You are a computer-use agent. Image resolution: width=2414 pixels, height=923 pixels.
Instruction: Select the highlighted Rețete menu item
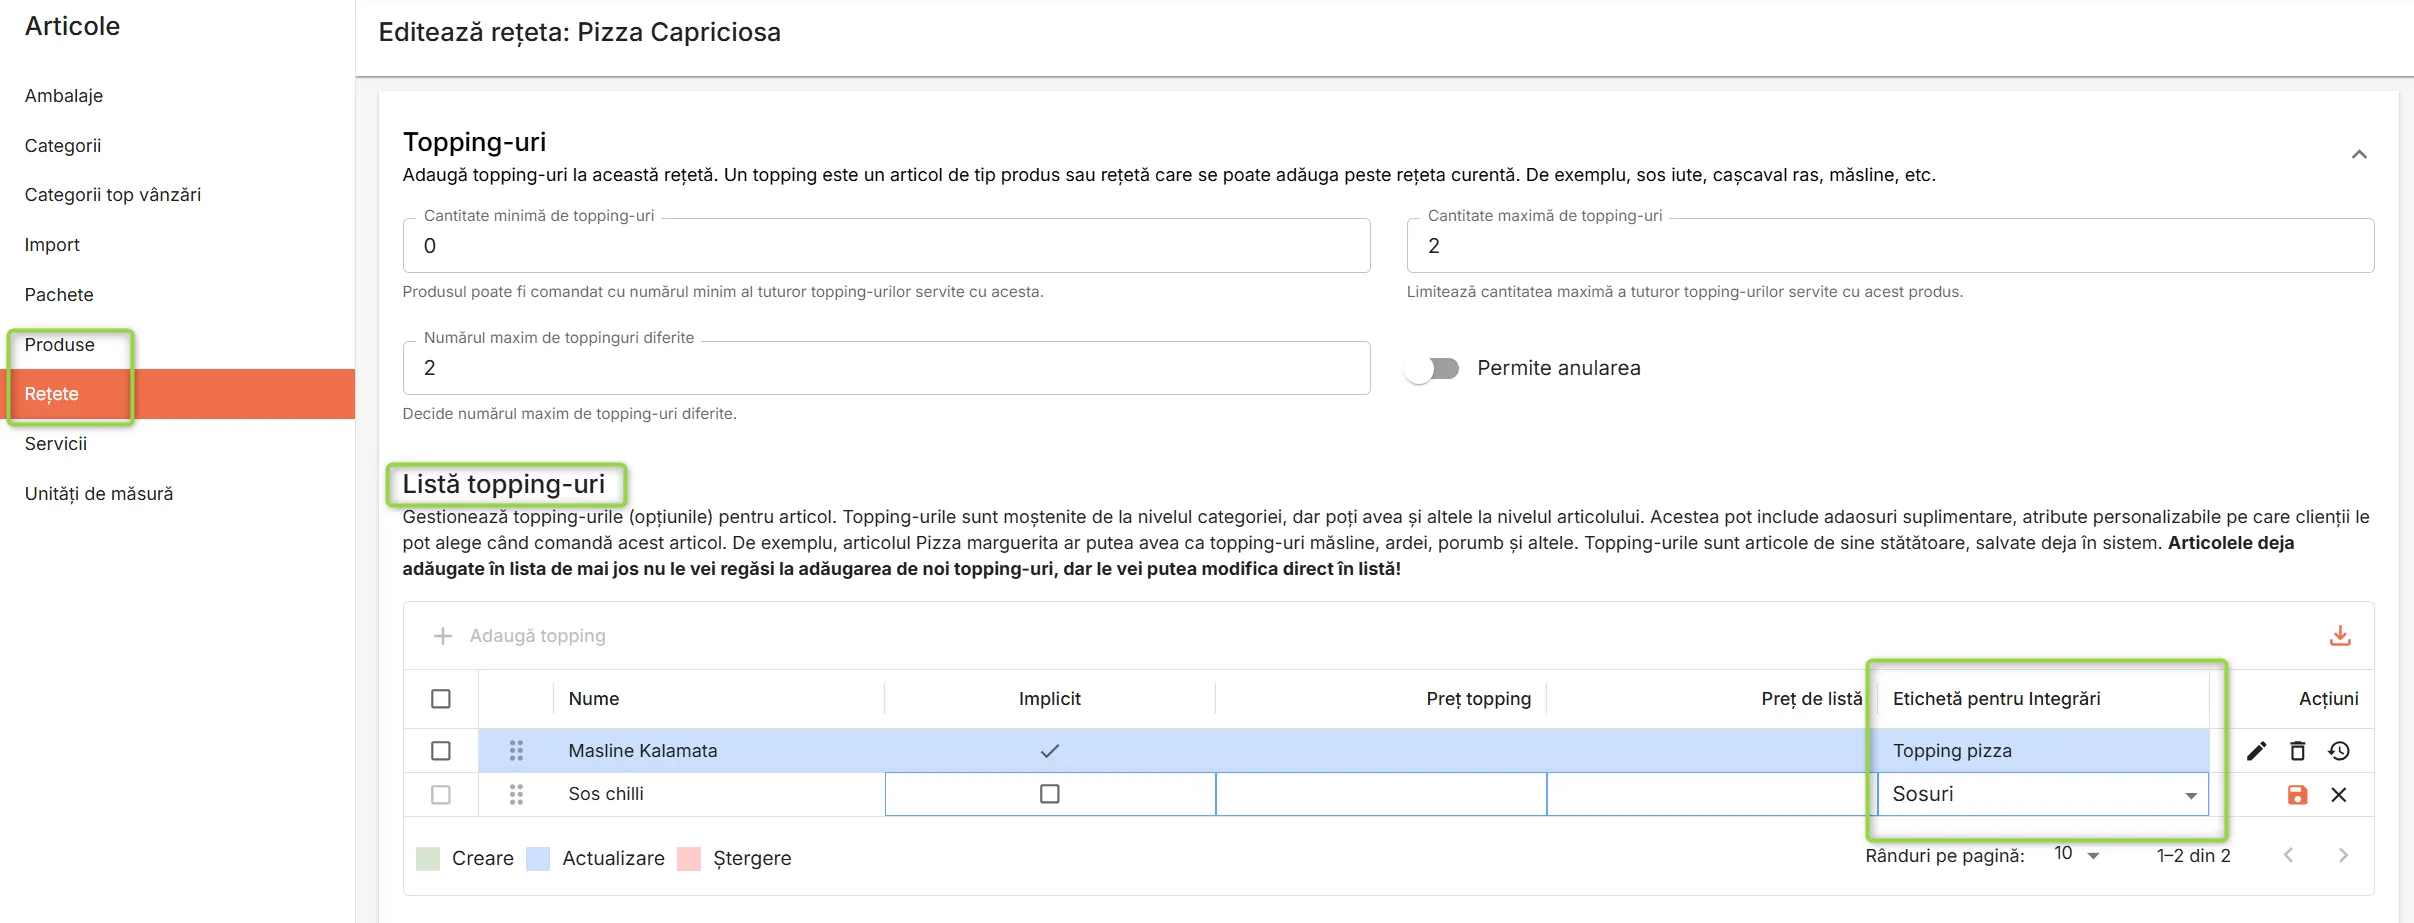pos(177,394)
